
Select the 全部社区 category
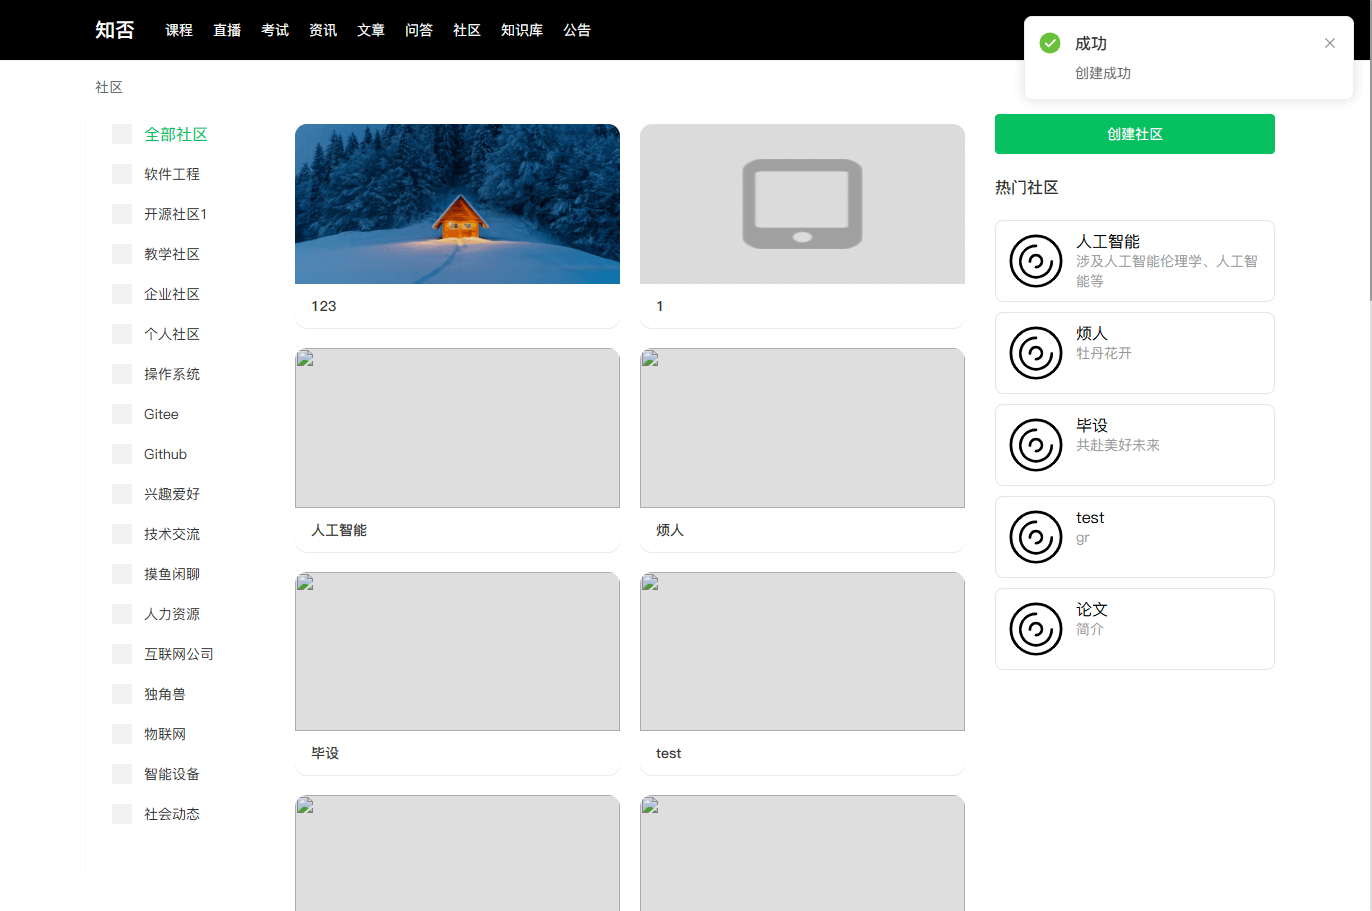175,134
